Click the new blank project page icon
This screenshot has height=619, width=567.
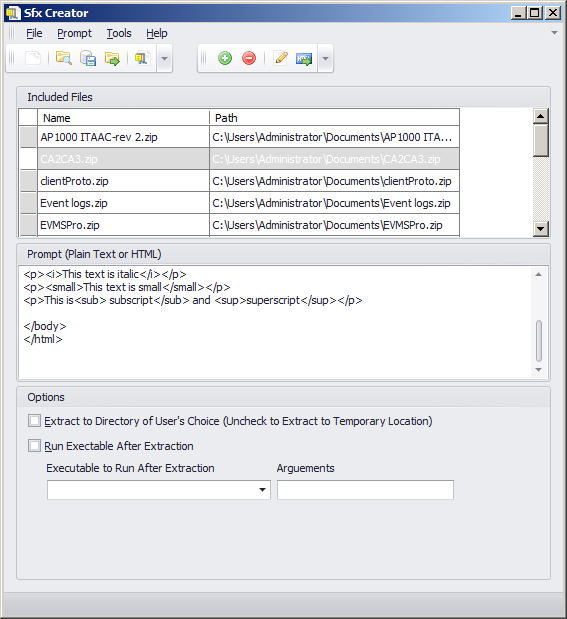(33, 58)
